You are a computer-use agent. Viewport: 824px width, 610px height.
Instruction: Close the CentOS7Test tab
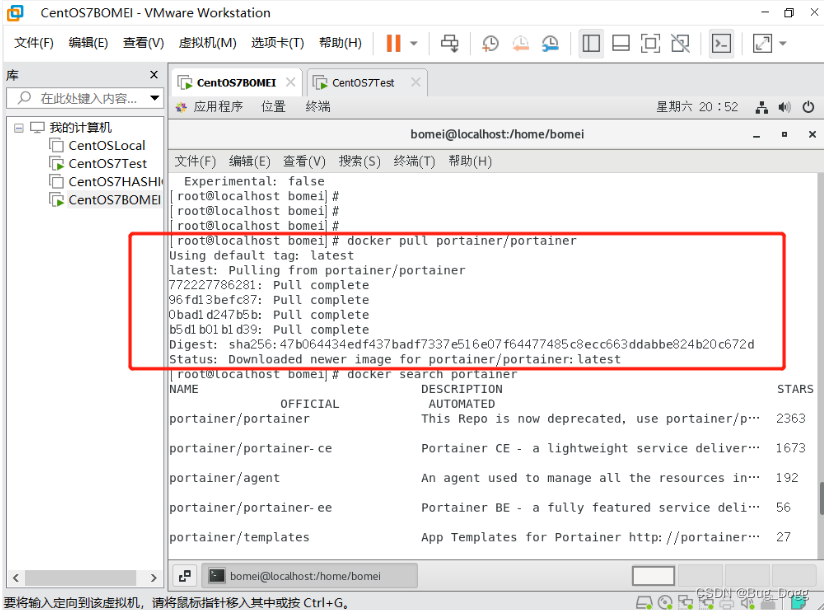point(416,82)
